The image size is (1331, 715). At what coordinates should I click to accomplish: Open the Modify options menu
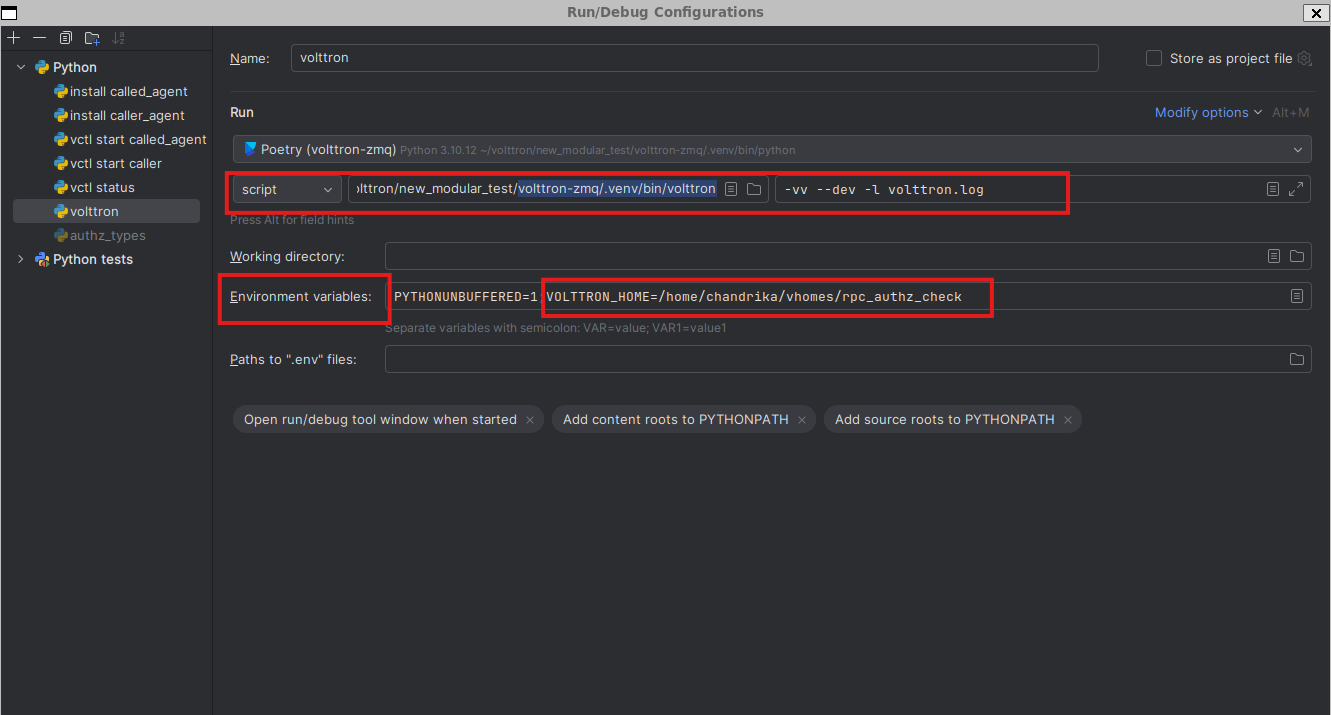(1208, 113)
